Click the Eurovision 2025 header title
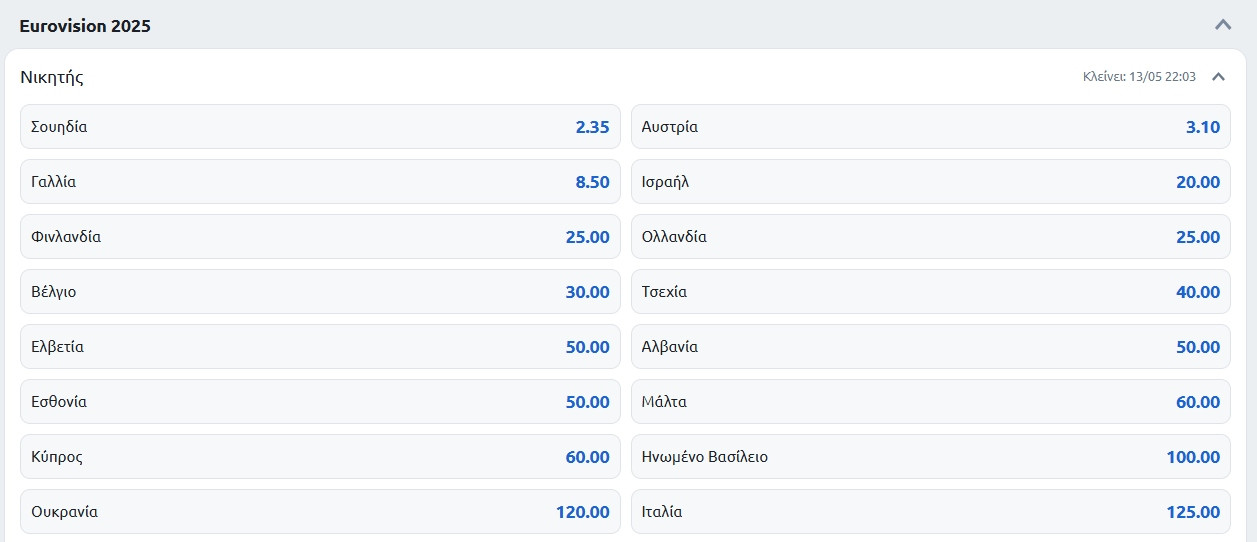This screenshot has height=542, width=1257. click(85, 26)
